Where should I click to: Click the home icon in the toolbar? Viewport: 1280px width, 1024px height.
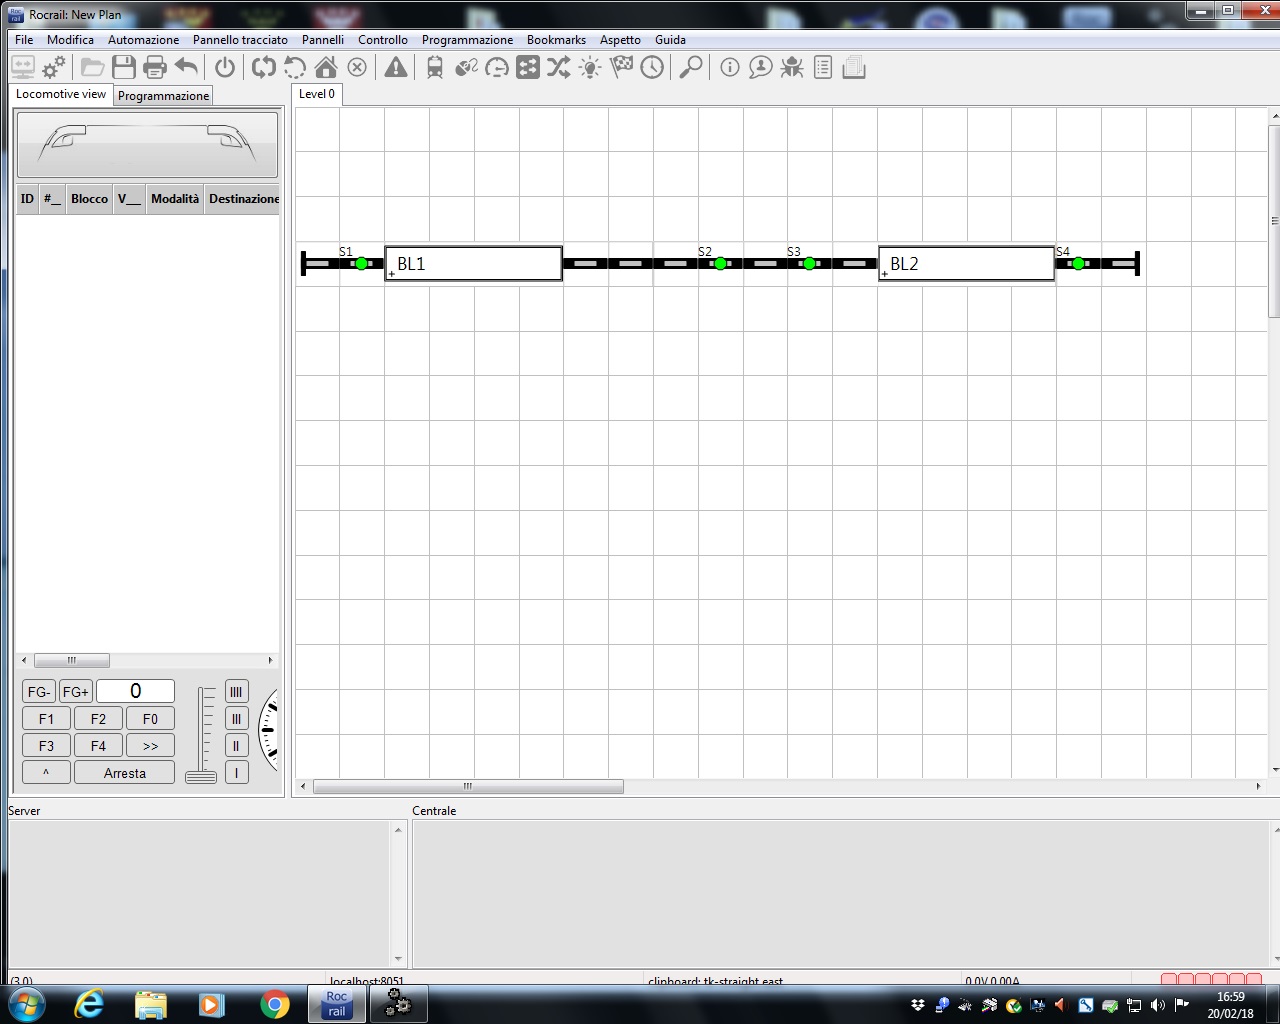pyautogui.click(x=326, y=67)
